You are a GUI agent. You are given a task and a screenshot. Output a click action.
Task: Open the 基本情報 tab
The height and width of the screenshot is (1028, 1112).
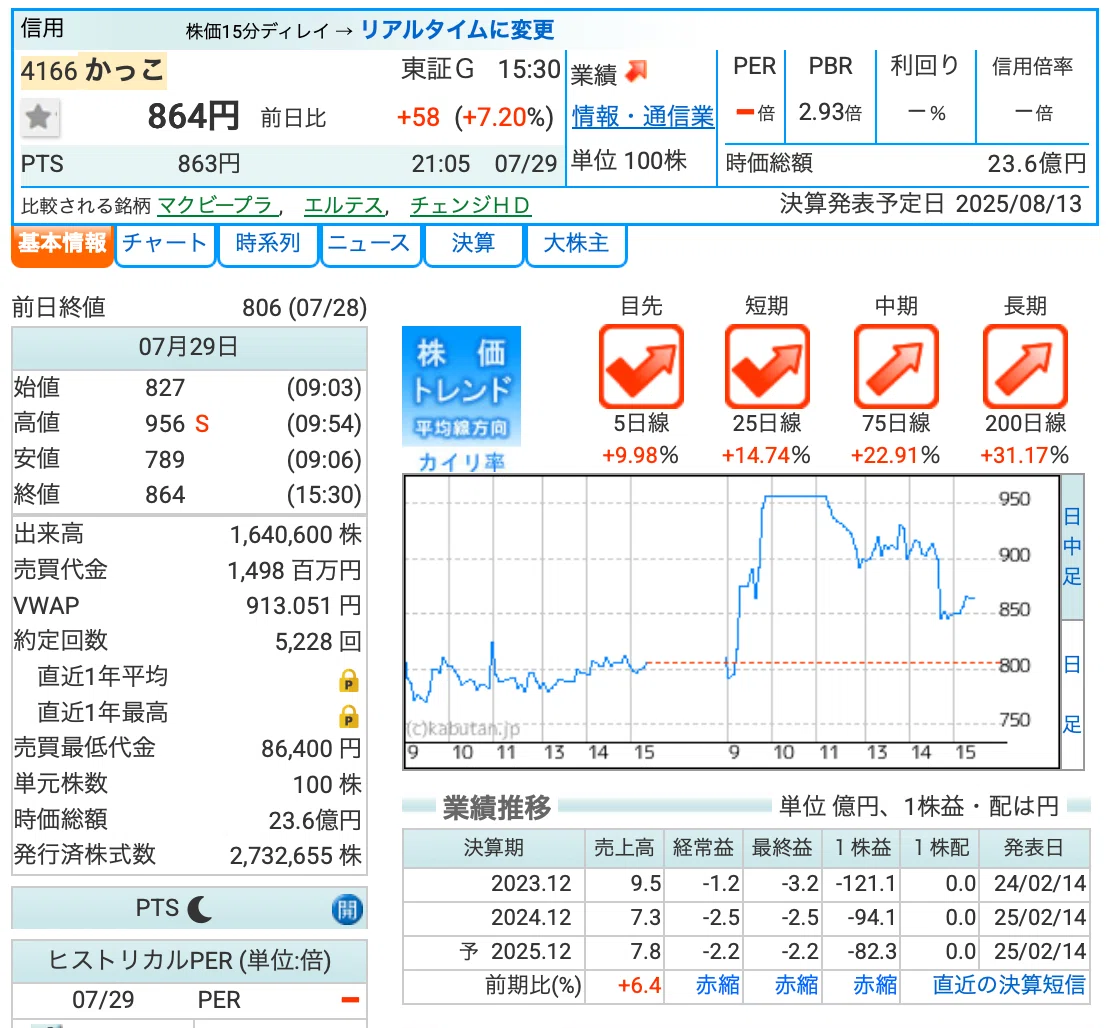(62, 244)
